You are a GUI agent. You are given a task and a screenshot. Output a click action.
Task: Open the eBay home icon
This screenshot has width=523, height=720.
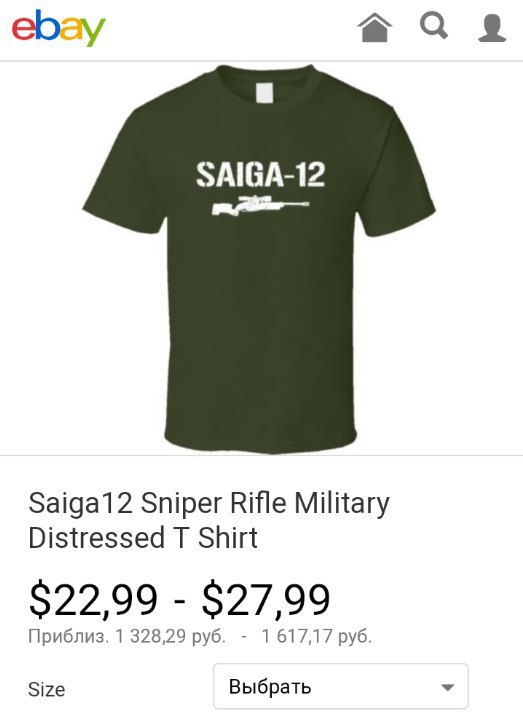375,28
